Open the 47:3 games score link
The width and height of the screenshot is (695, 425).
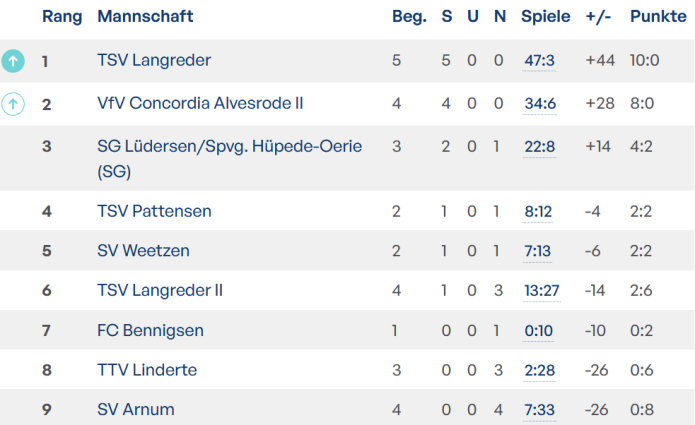pos(539,61)
